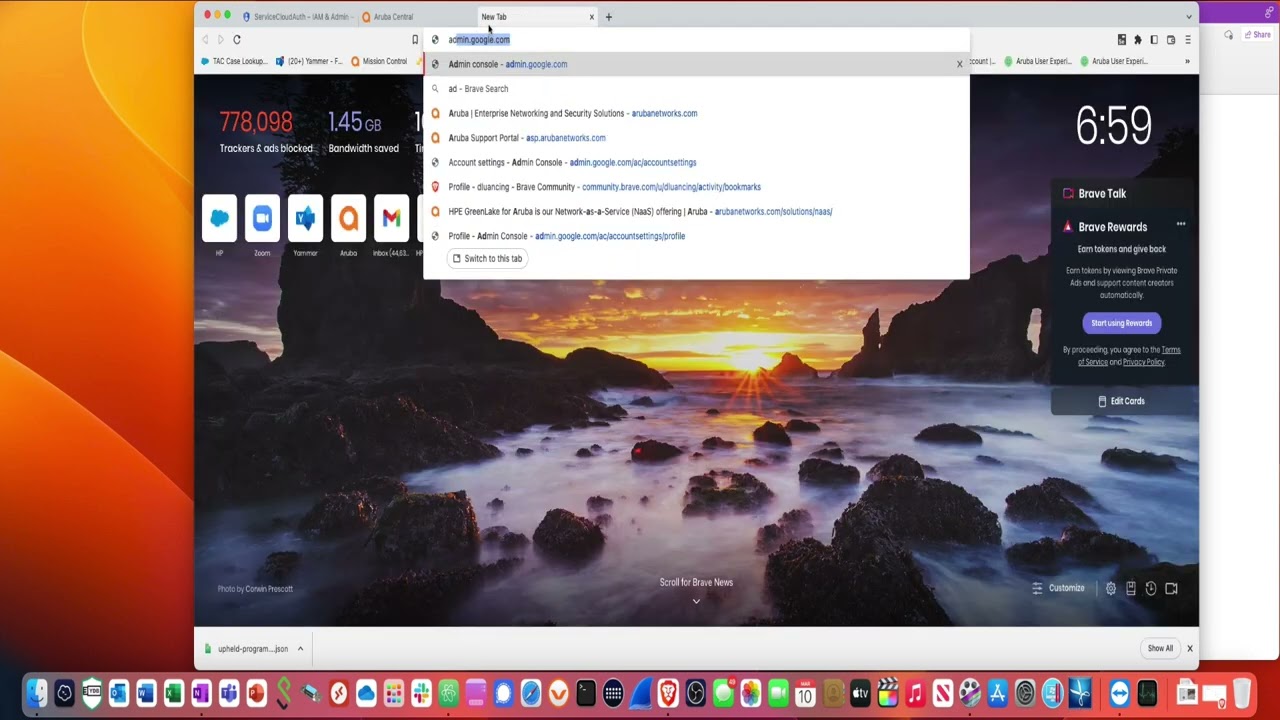The height and width of the screenshot is (720, 1280).
Task: Open new tab page settings gear
Action: click(1110, 589)
